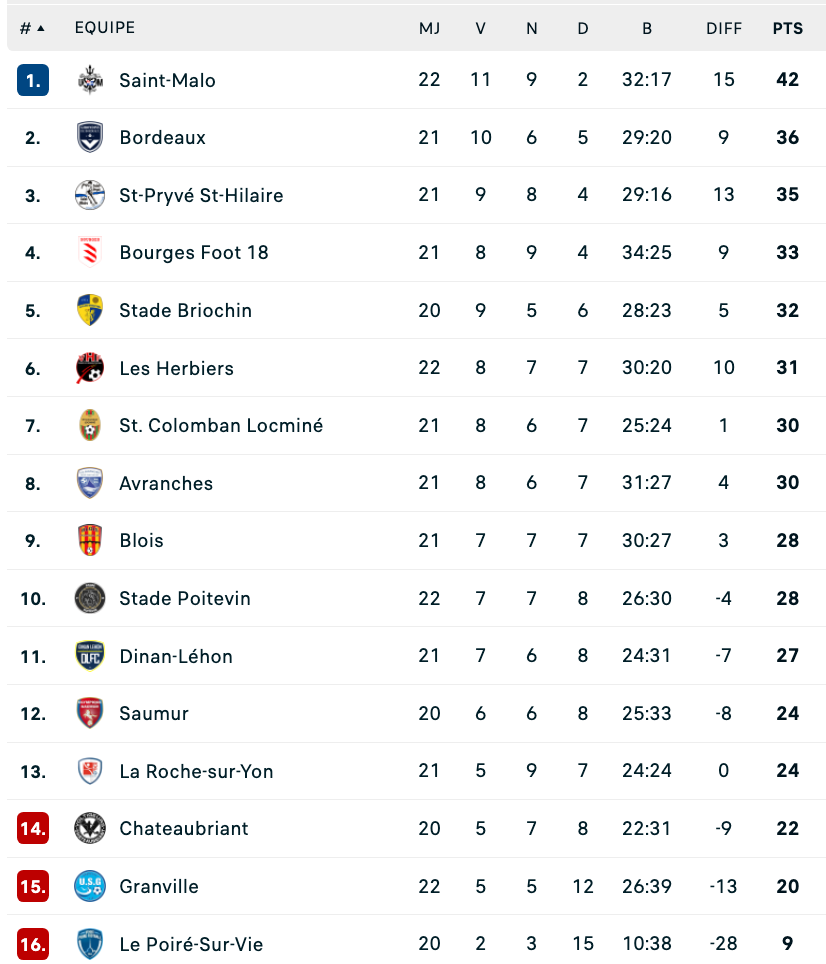Select the Stade Briochin yellow crest
The height and width of the screenshot is (964, 826).
pos(90,310)
